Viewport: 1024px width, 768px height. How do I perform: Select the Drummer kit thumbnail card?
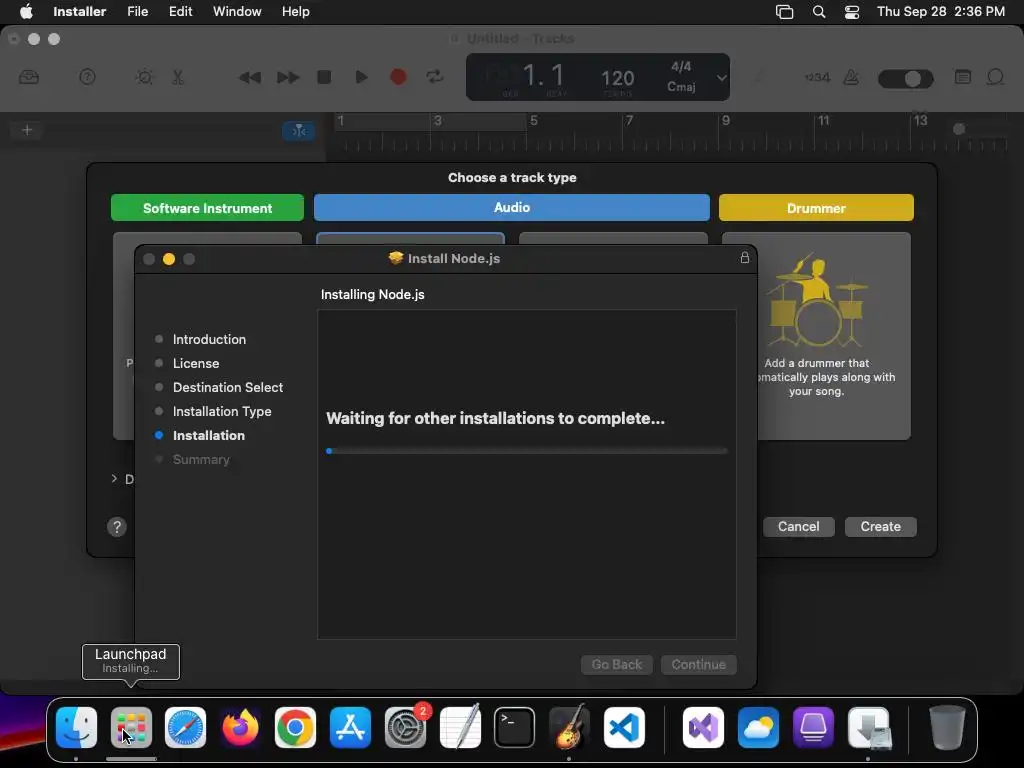pos(834,336)
